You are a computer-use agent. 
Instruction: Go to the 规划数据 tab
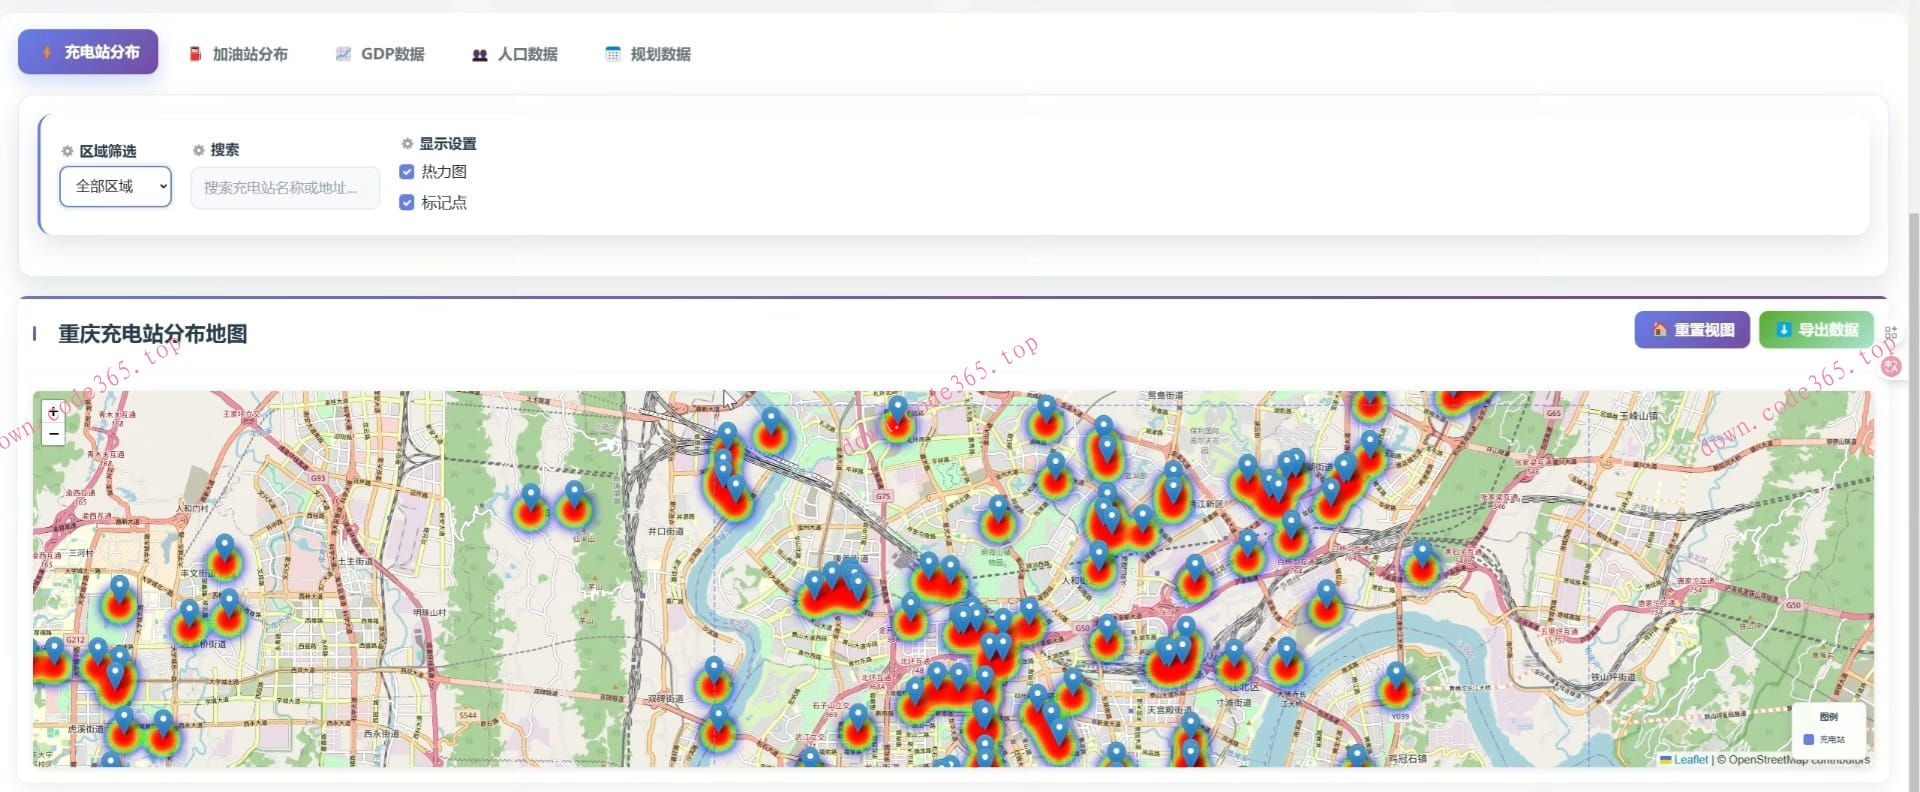648,54
